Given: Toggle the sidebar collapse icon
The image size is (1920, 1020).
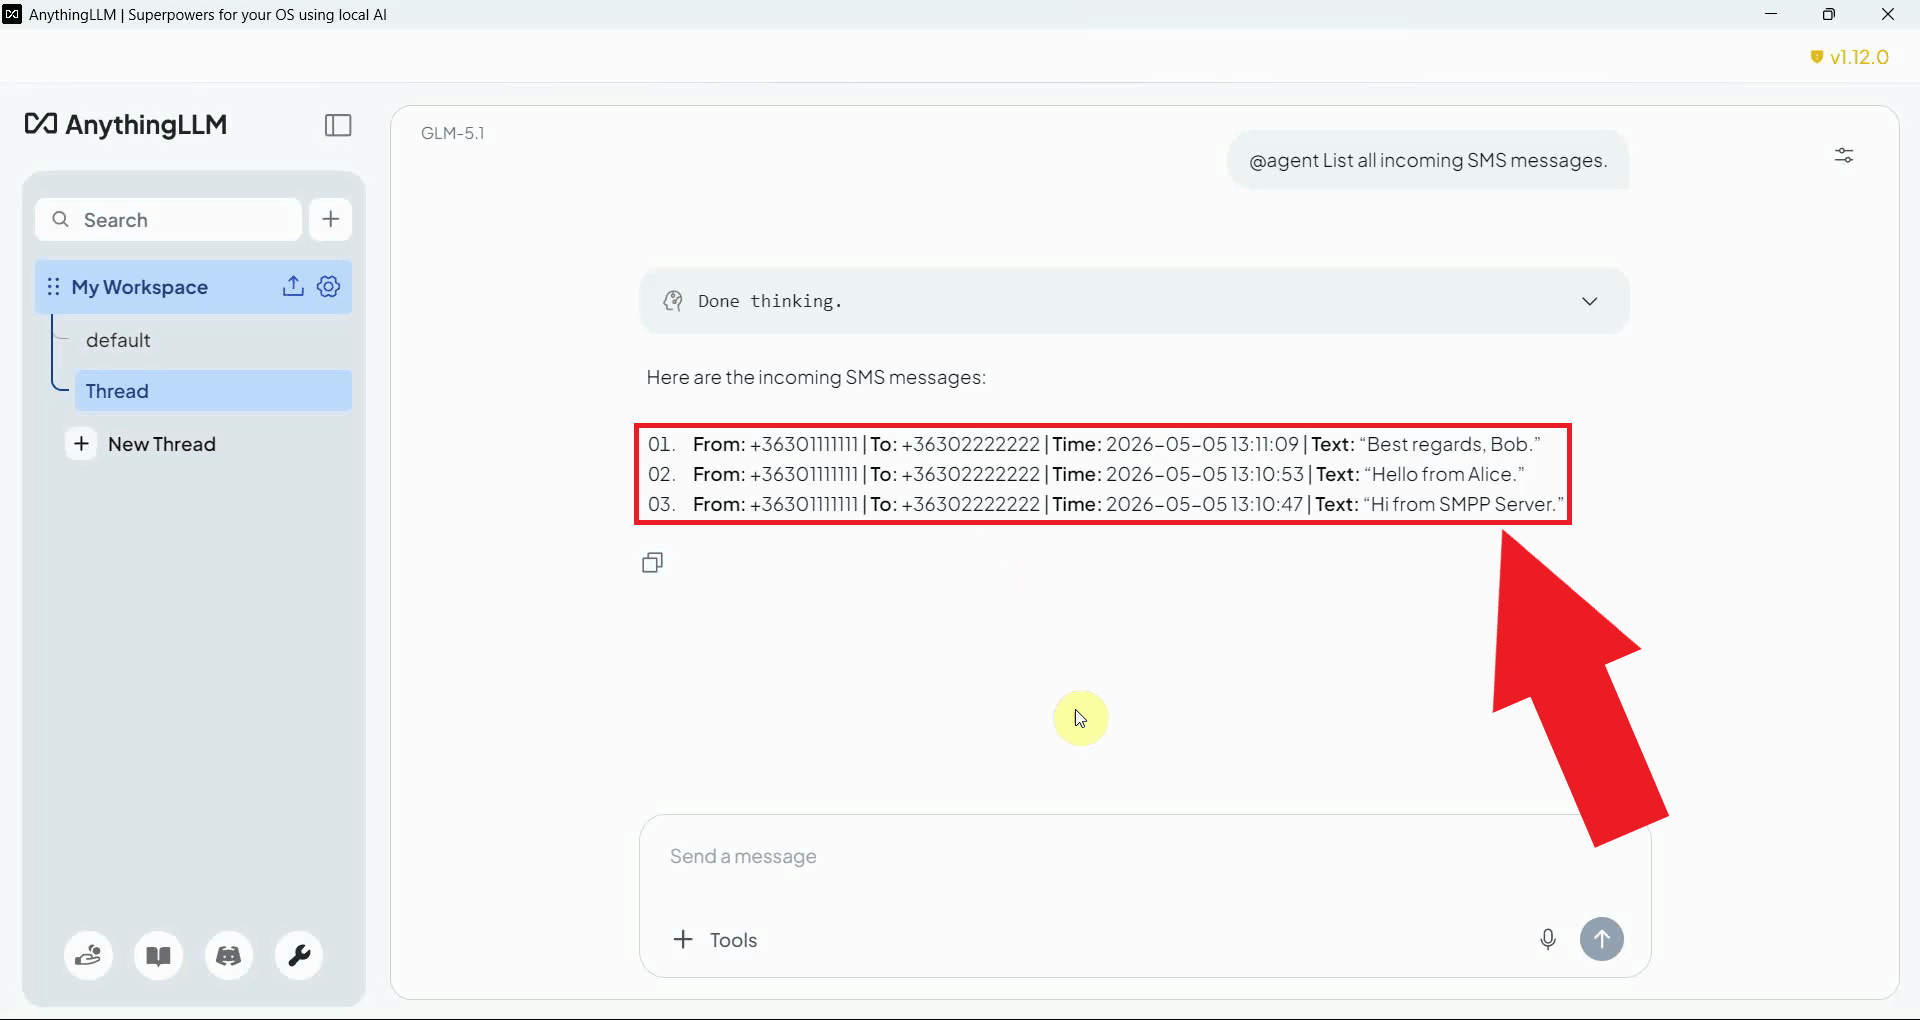Looking at the screenshot, I should [338, 125].
